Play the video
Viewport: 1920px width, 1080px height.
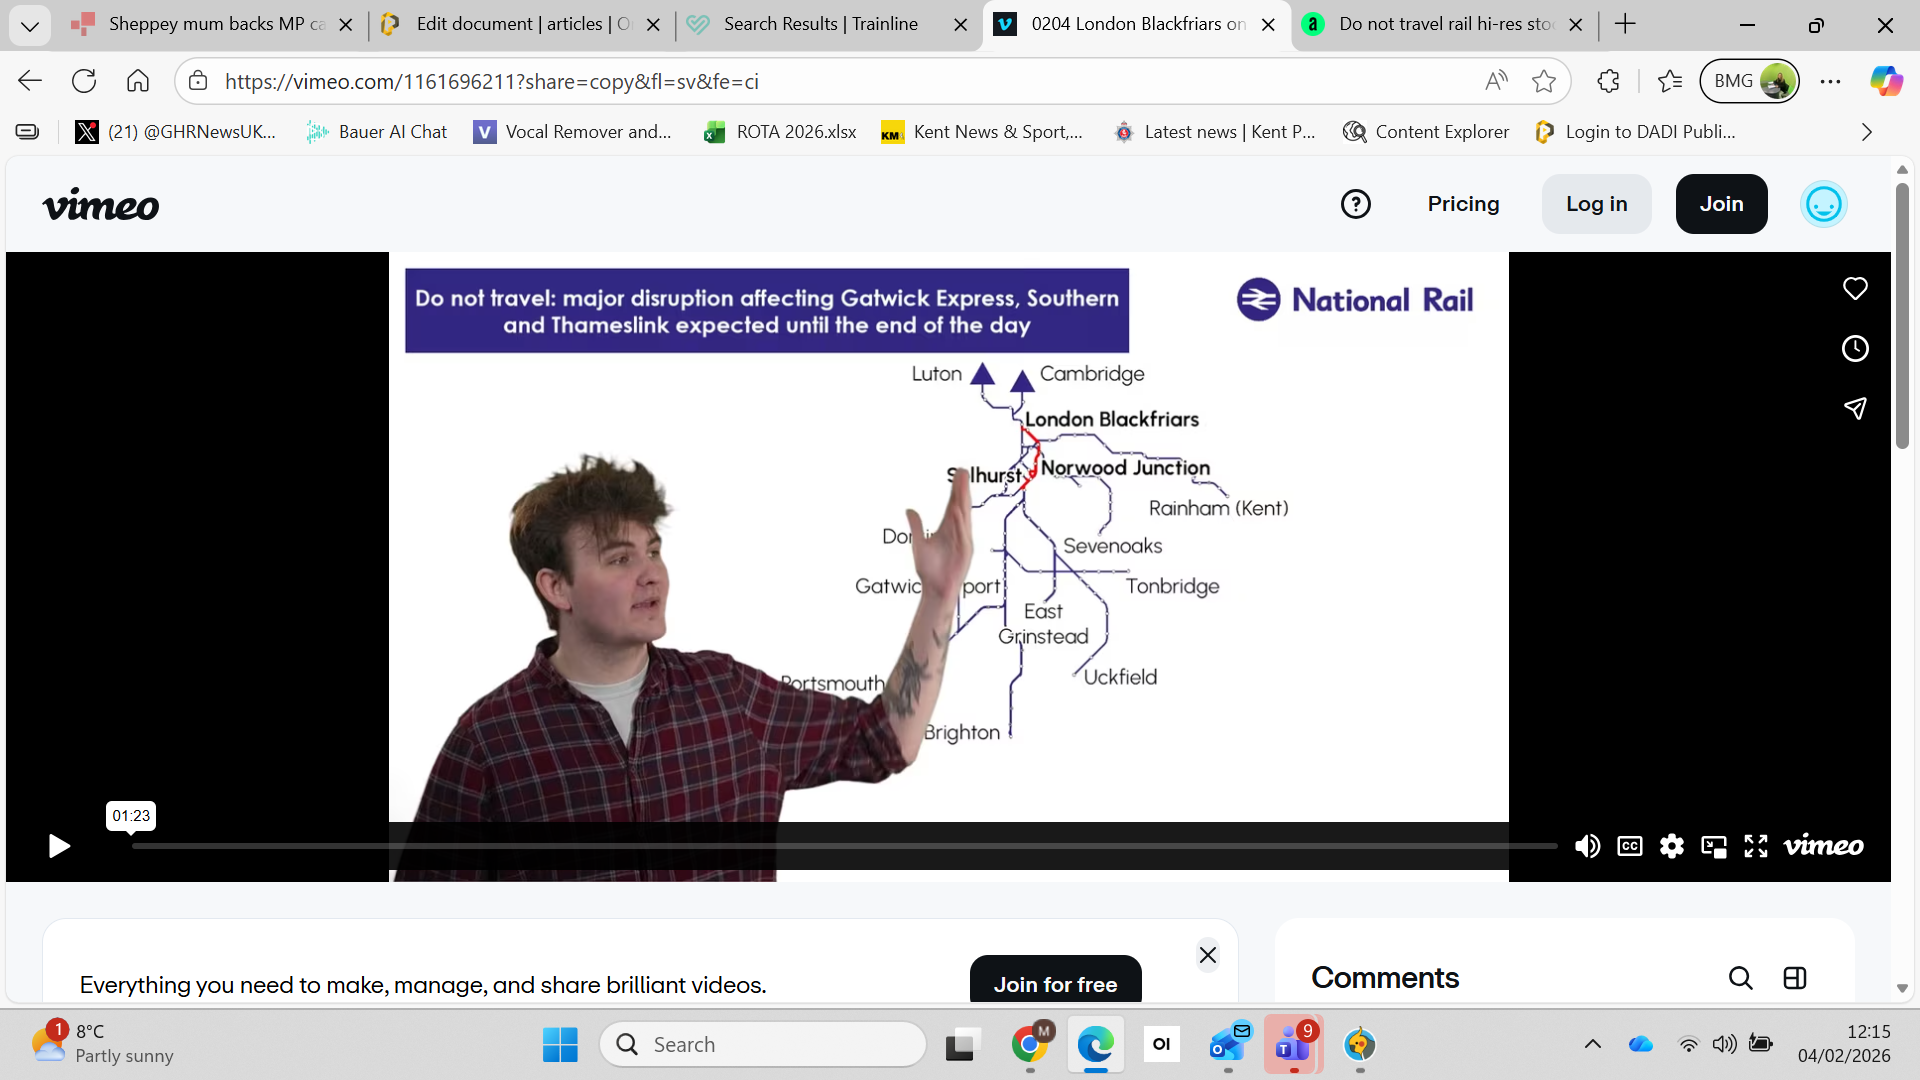tap(59, 846)
